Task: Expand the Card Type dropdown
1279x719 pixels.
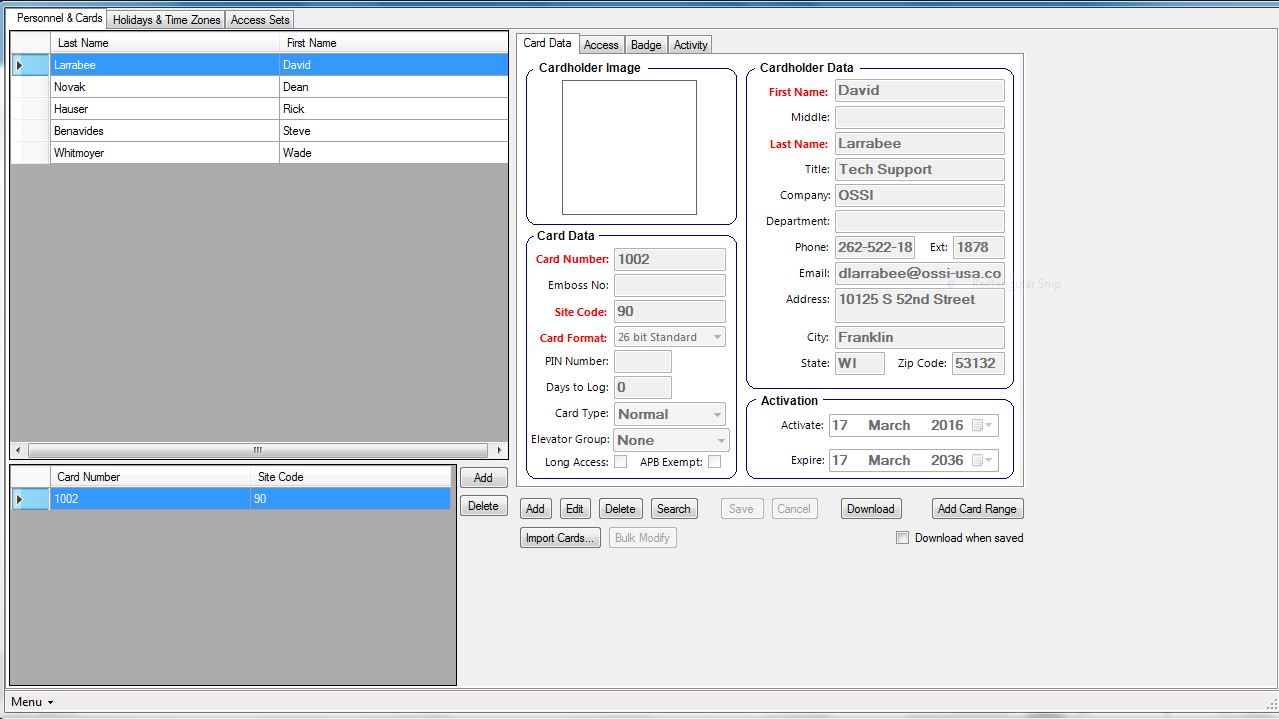Action: 717,414
